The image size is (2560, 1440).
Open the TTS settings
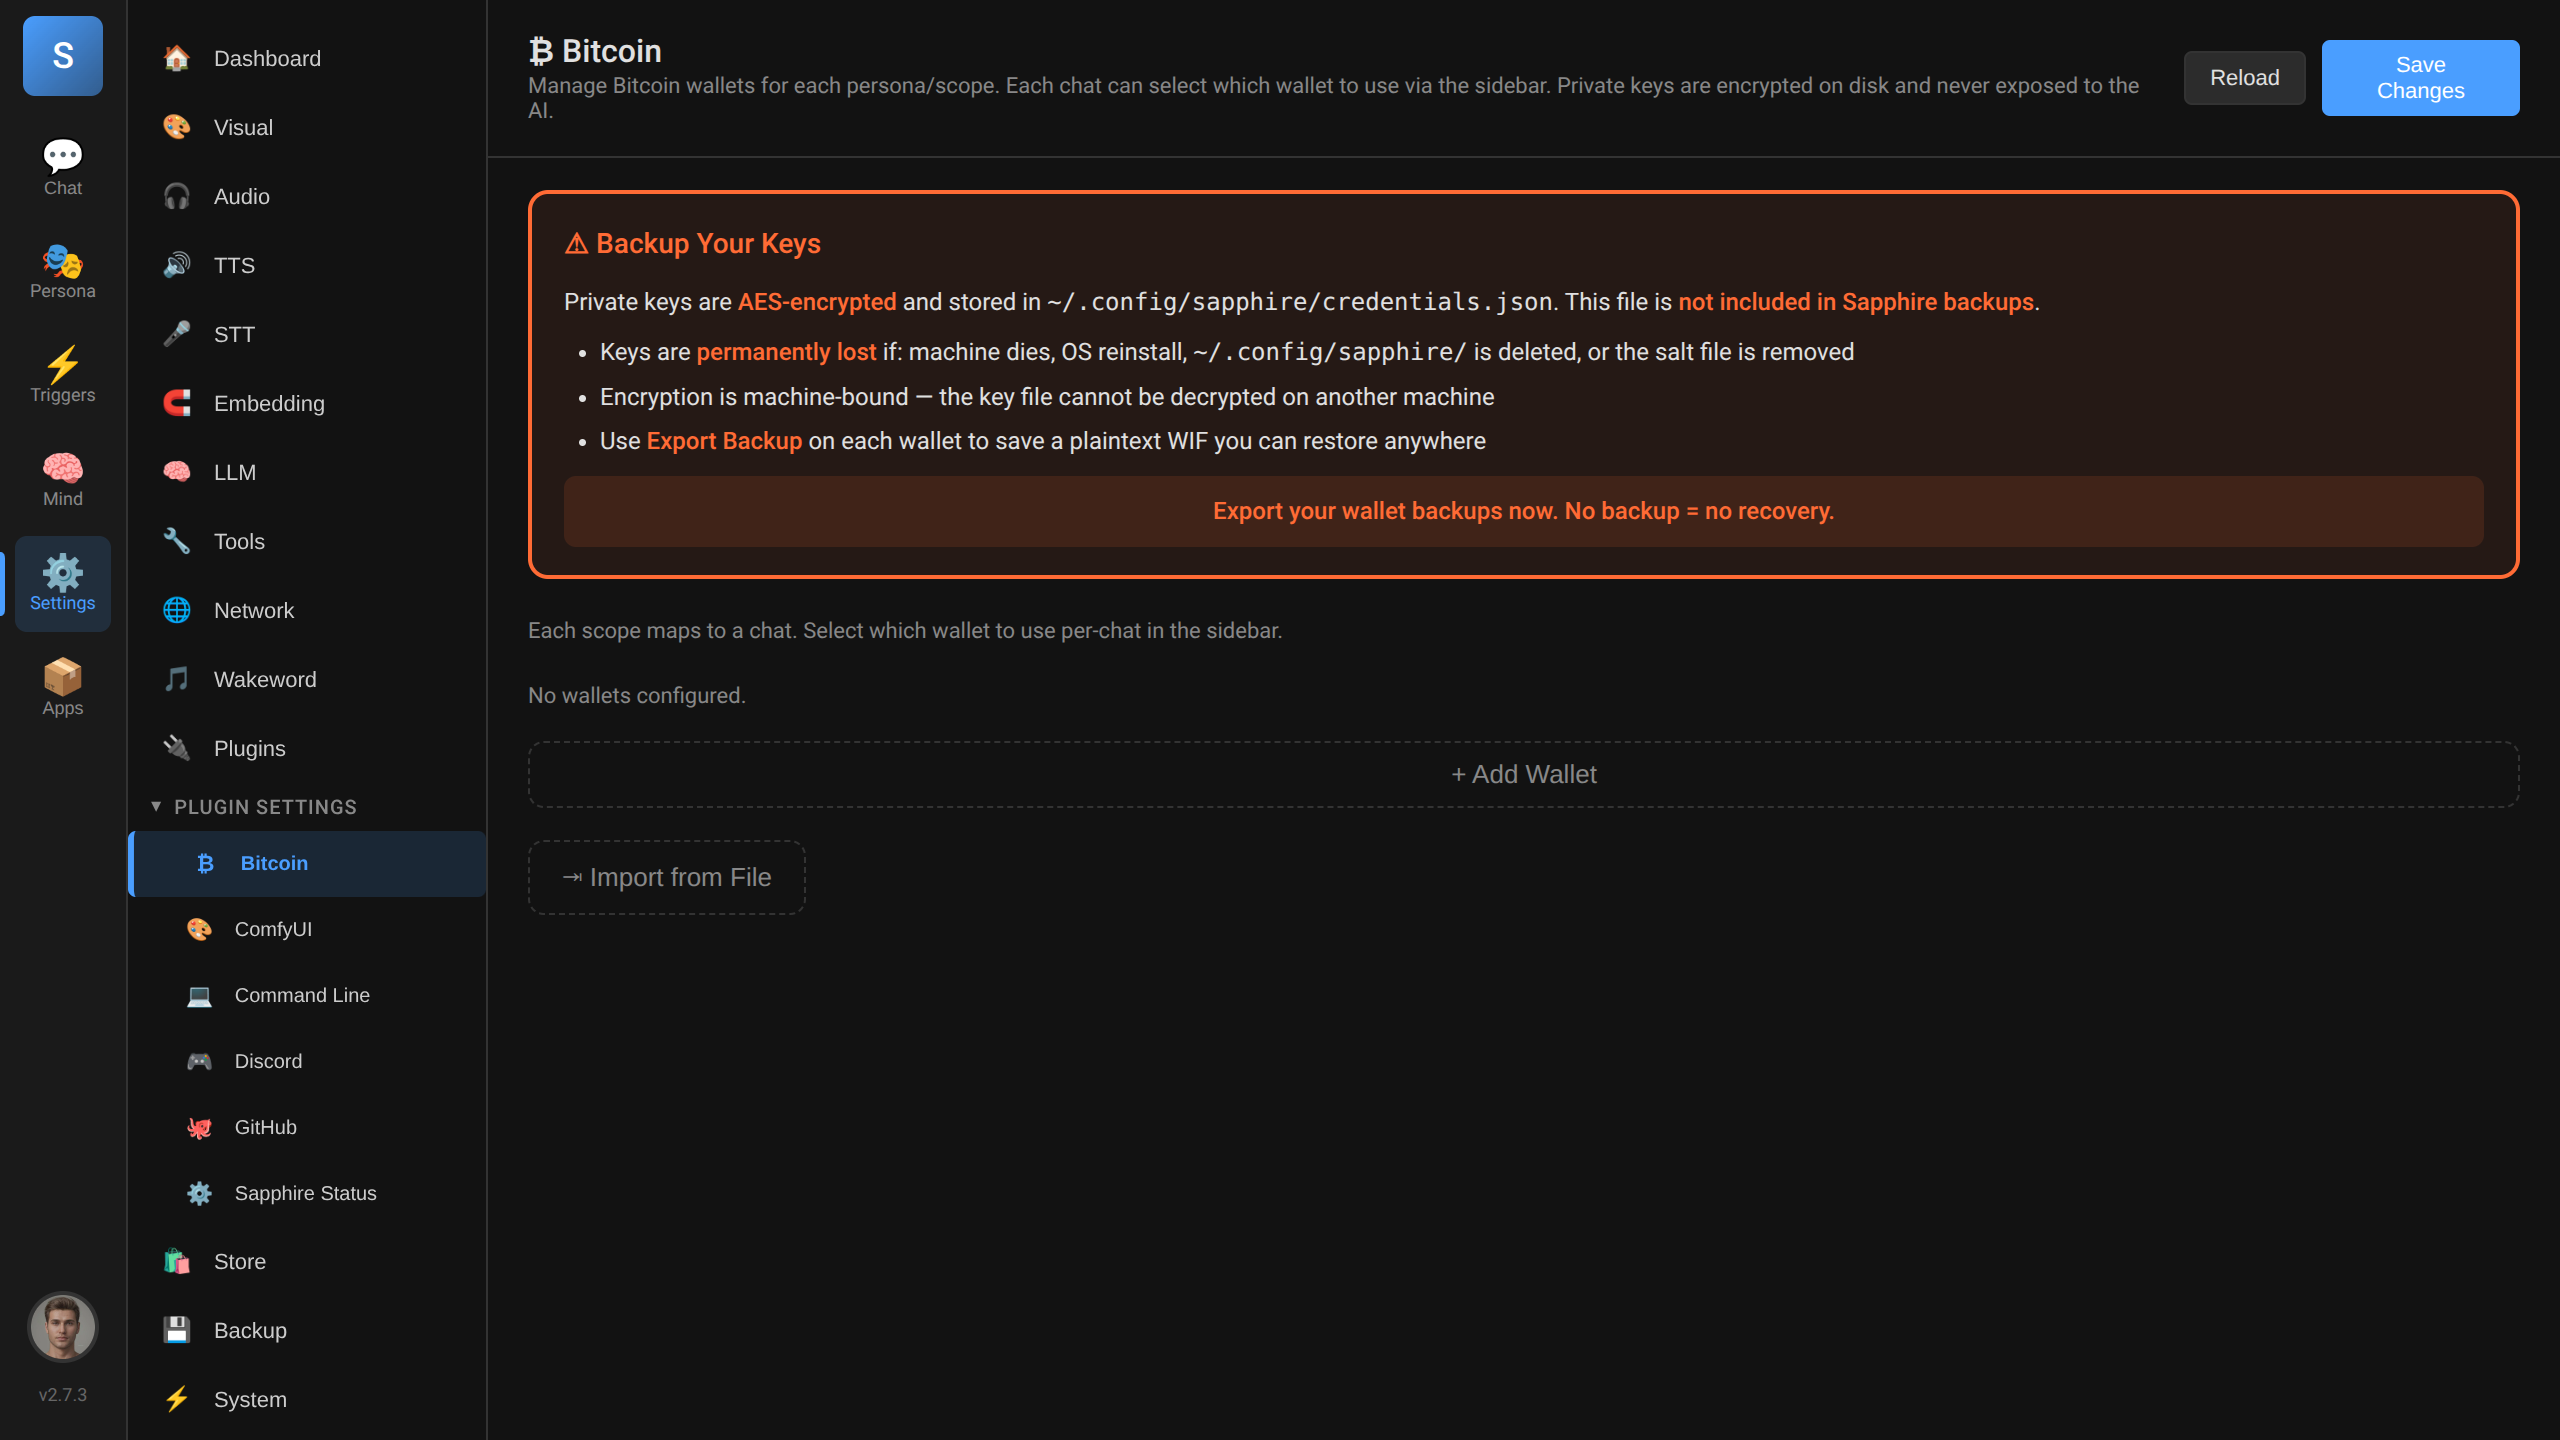[307, 265]
